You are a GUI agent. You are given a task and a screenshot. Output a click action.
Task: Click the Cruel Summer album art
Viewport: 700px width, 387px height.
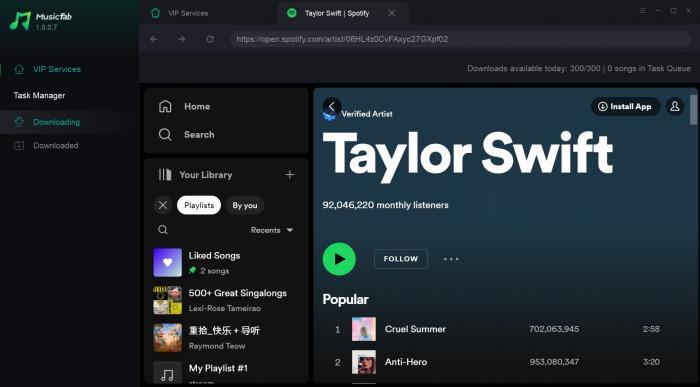pyautogui.click(x=364, y=329)
